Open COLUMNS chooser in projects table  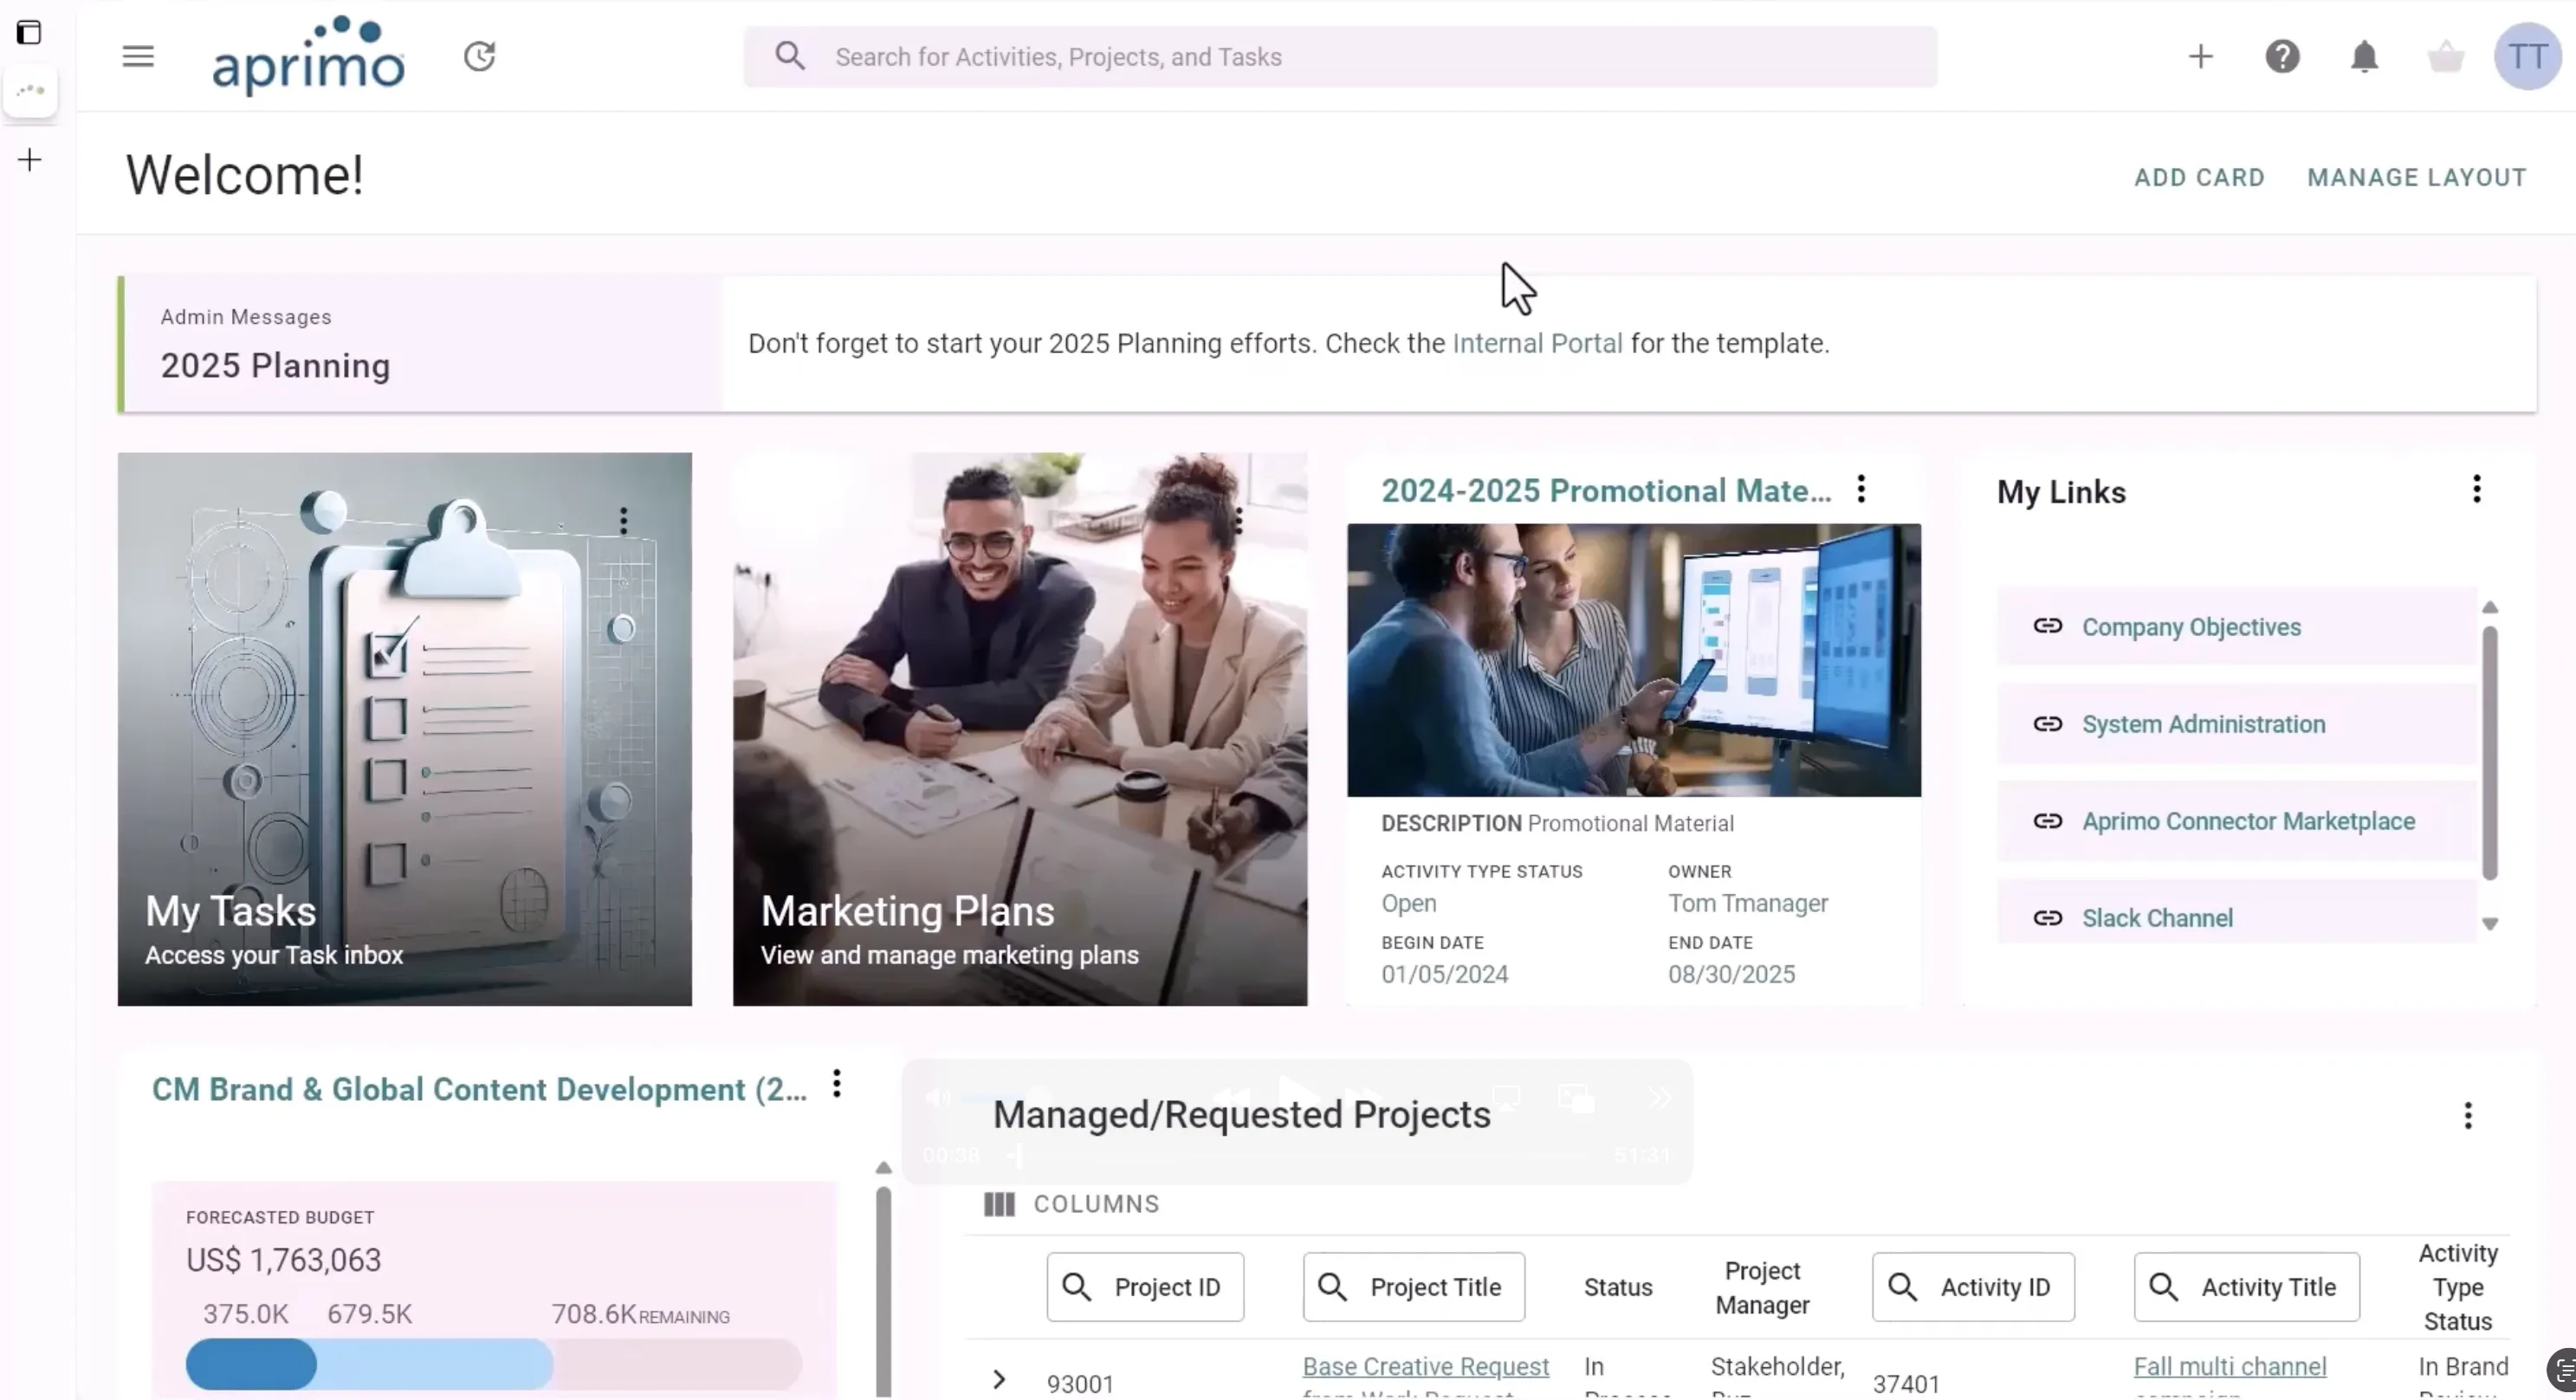[x=1072, y=1204]
